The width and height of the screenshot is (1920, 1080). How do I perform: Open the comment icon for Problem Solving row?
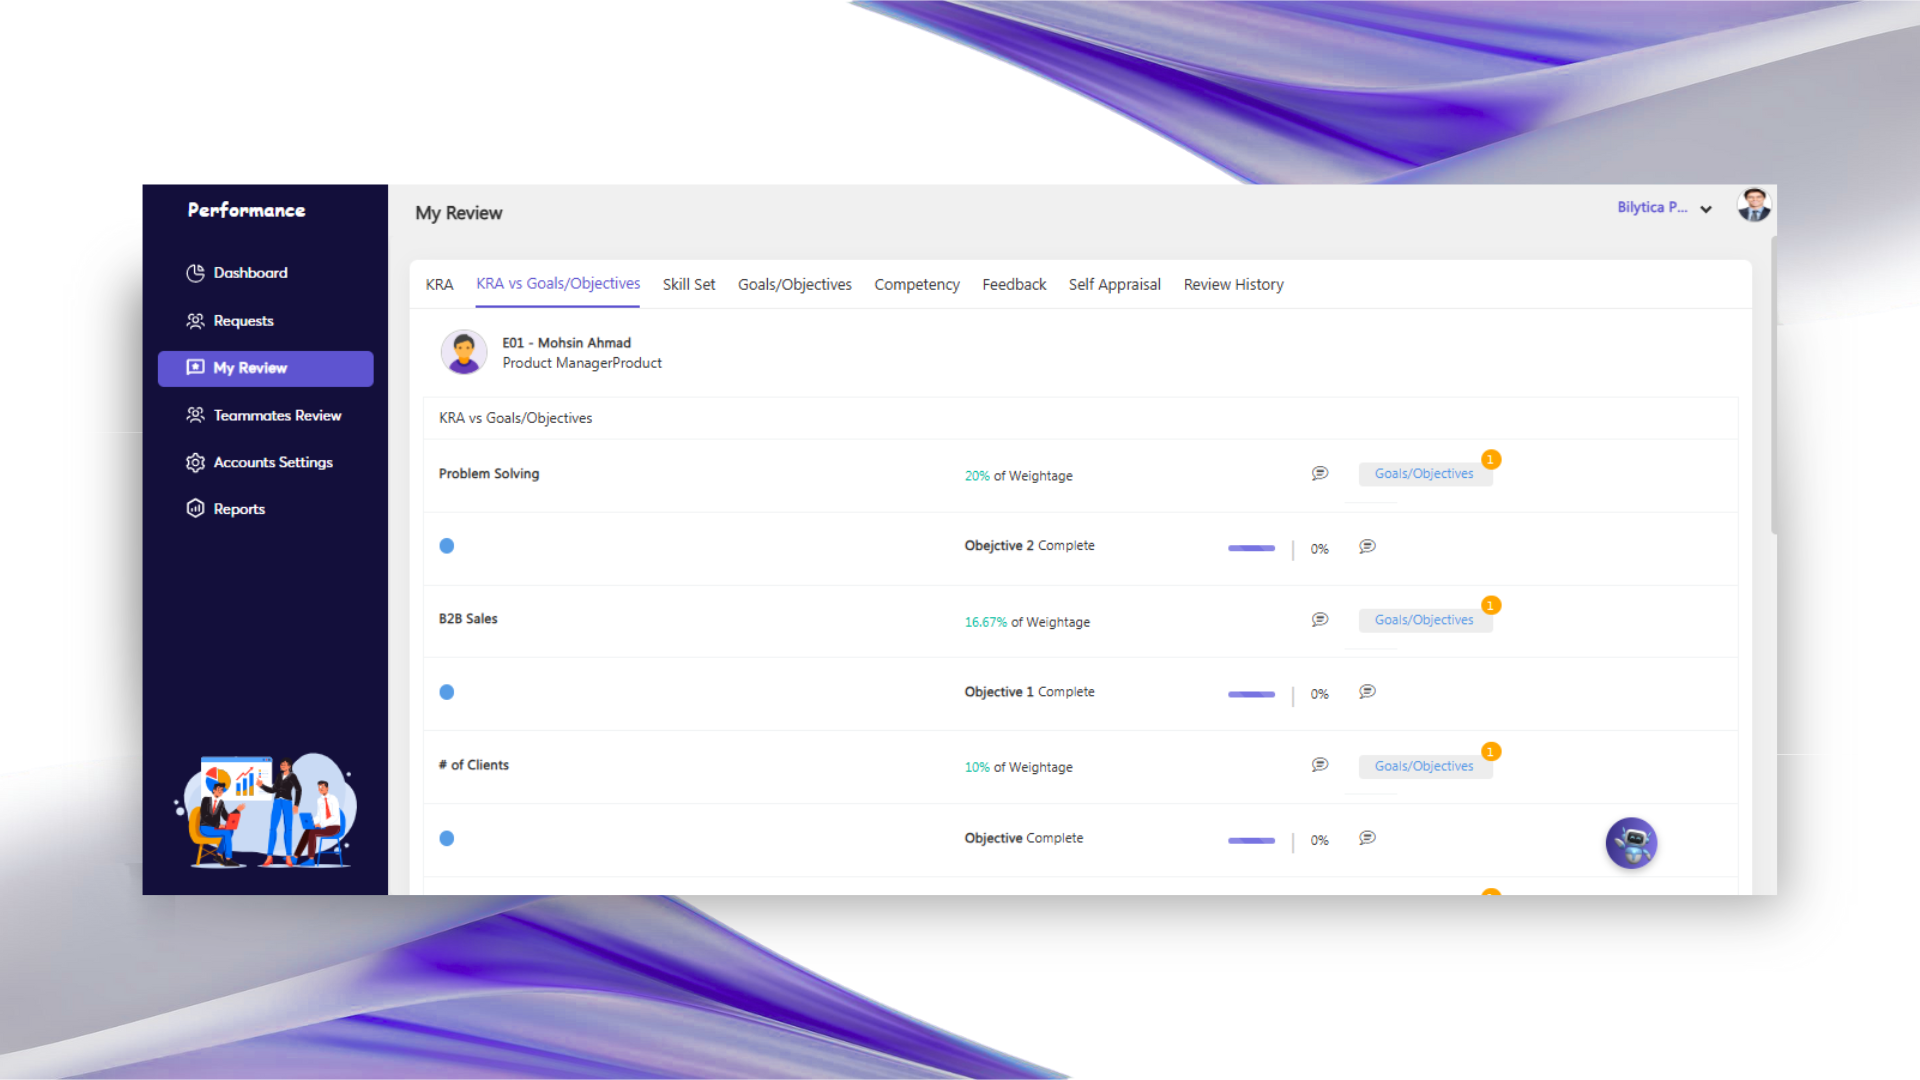point(1320,473)
